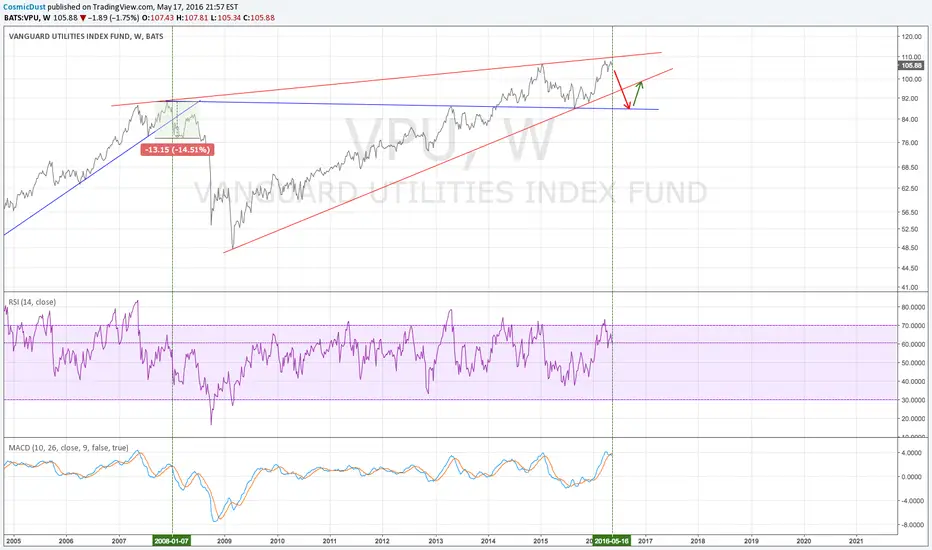Click the MACD 0.0000 axis label
This screenshot has height=550, width=932.
coord(912,477)
